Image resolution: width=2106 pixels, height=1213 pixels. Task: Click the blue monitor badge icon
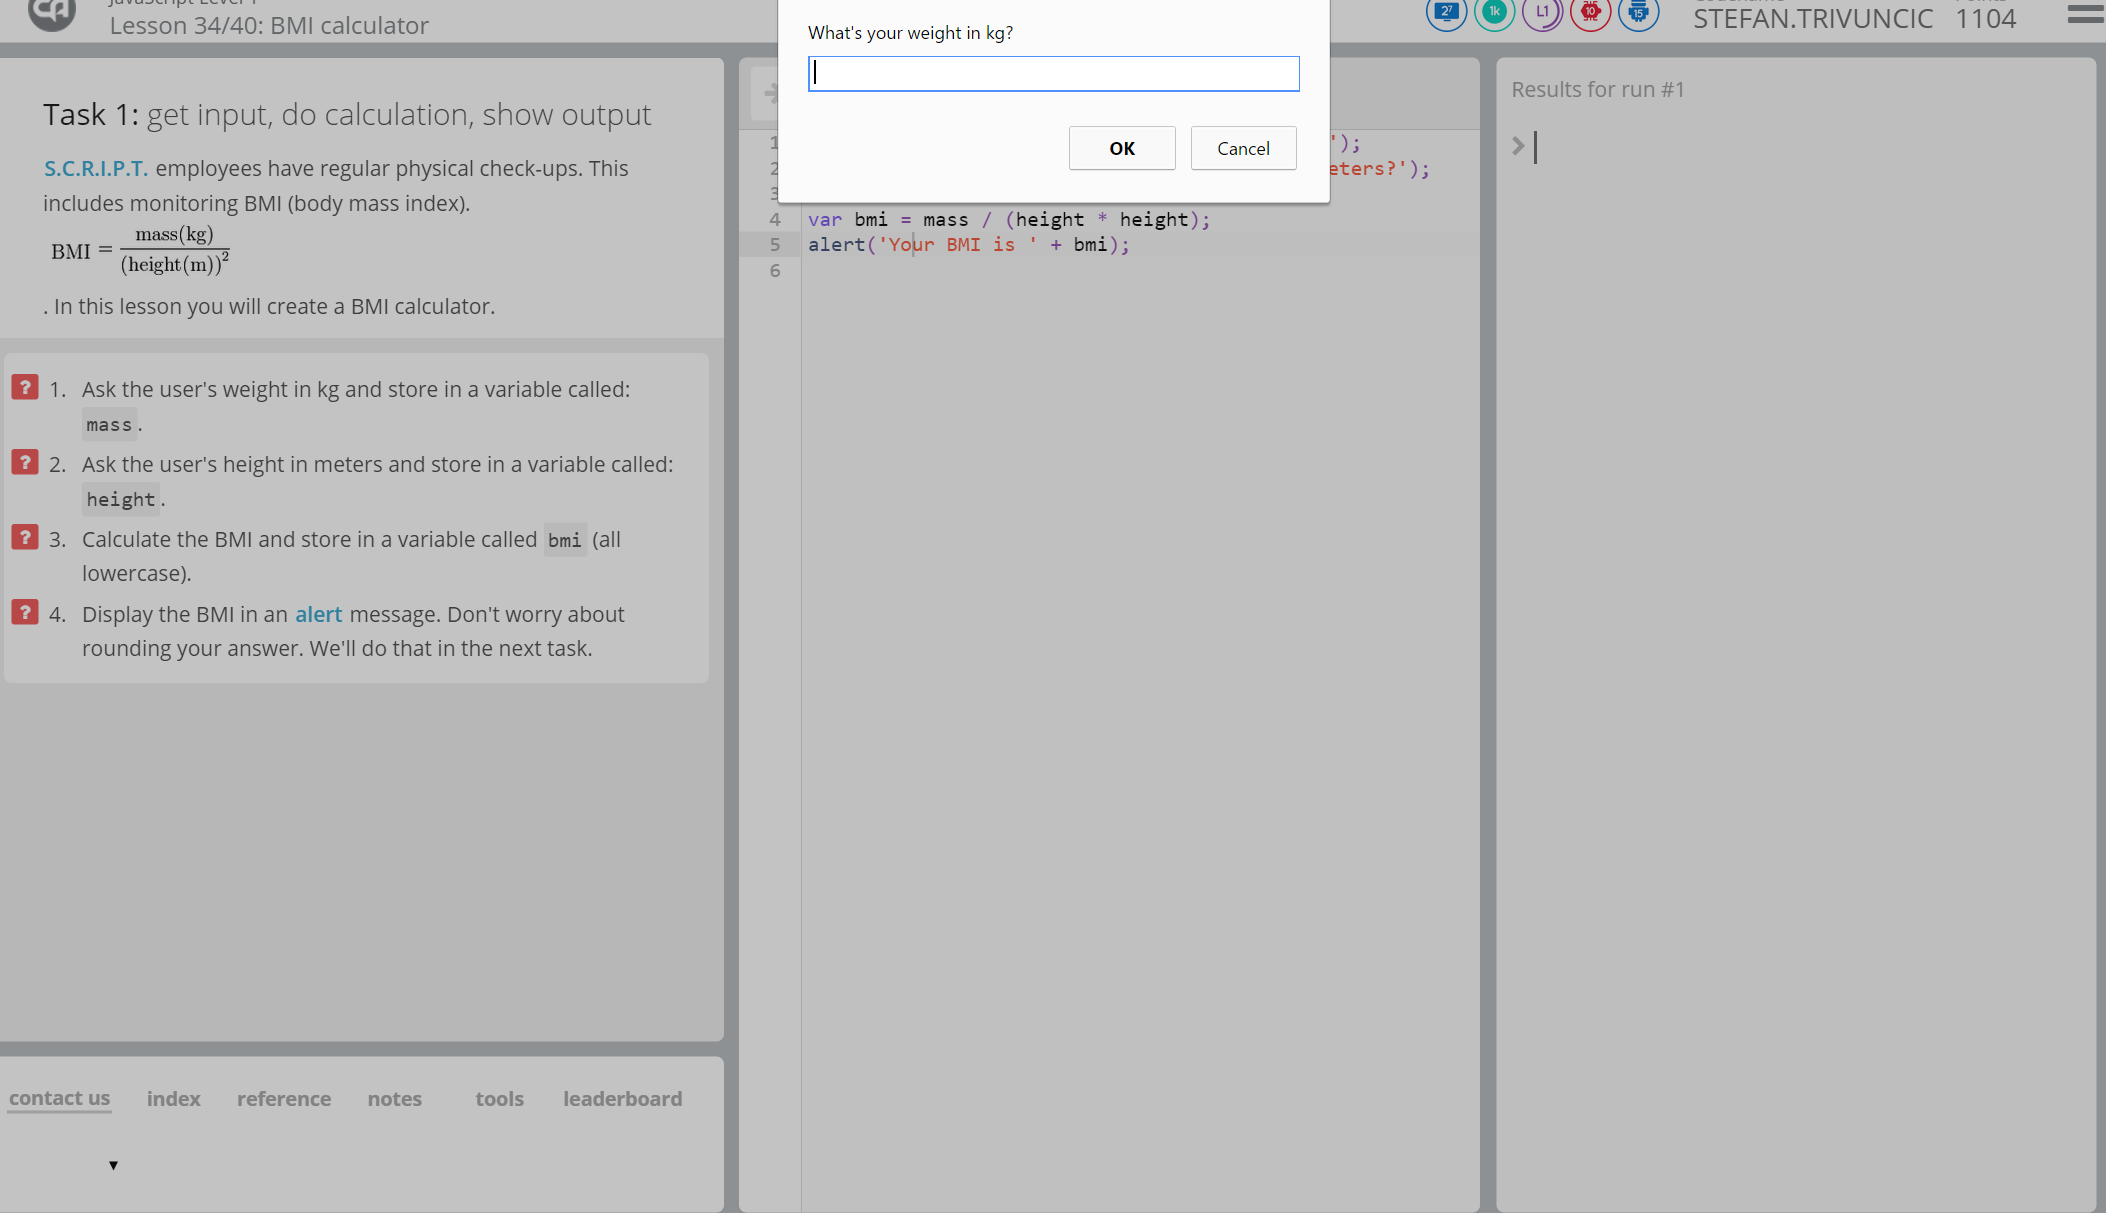click(1446, 13)
